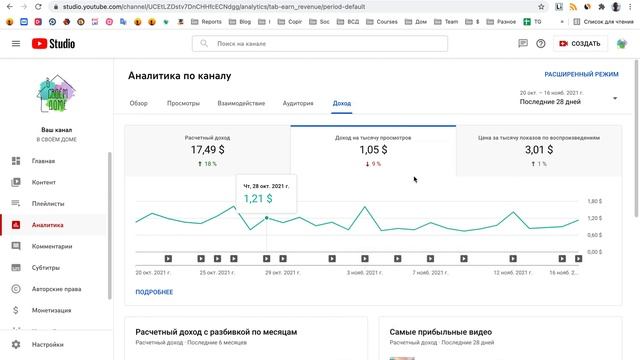This screenshot has height=360, width=640.
Task: Click the main page vertical scrollbar
Action: coord(636,139)
